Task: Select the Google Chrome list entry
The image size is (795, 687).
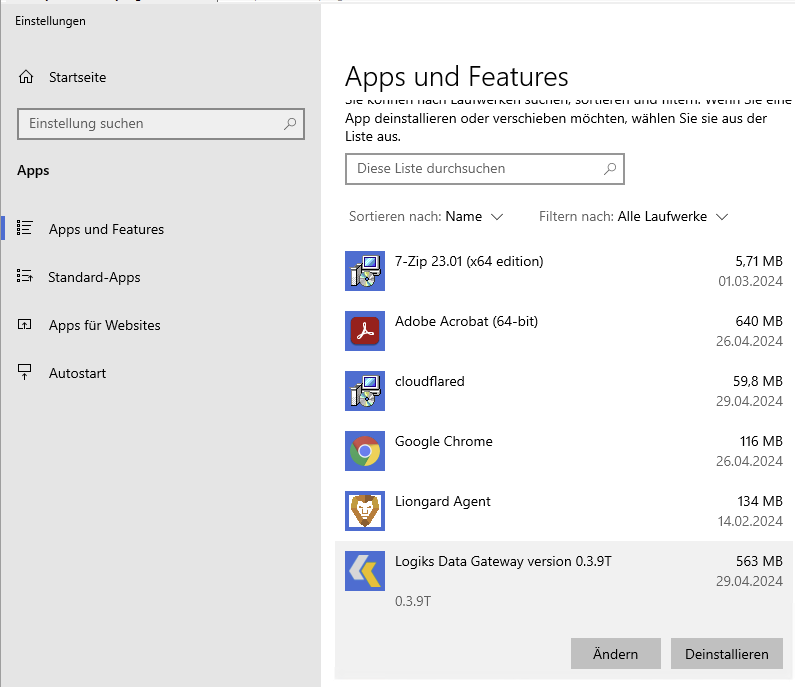Action: 560,451
